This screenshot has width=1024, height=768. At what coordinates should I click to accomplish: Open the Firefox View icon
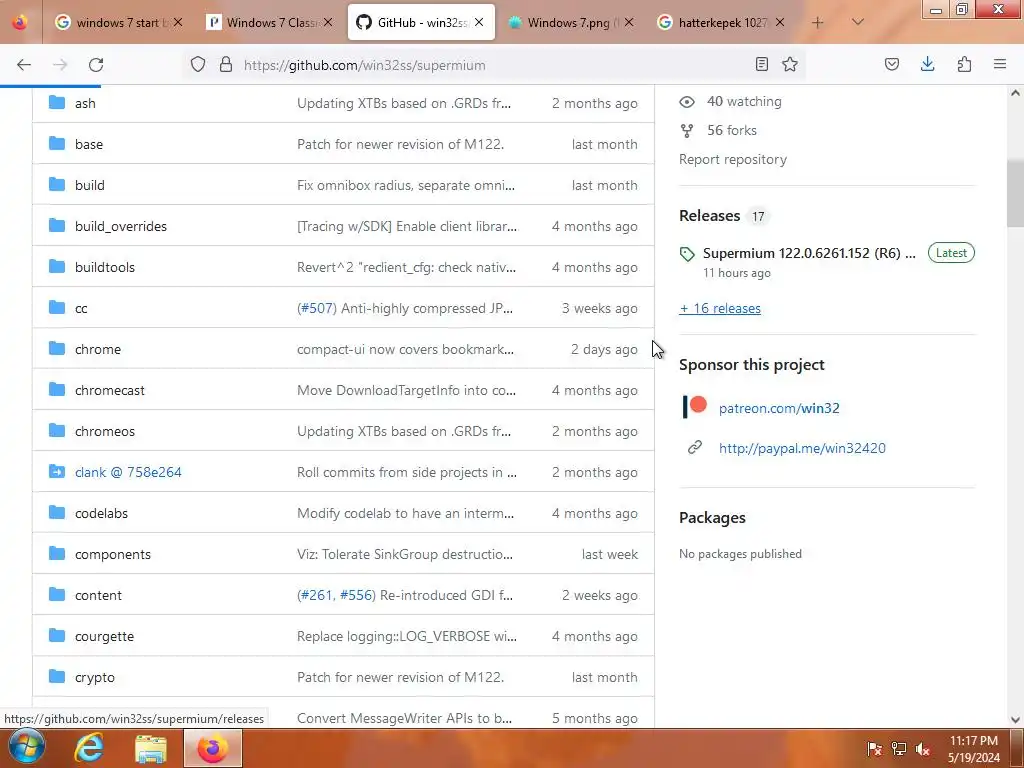20,22
